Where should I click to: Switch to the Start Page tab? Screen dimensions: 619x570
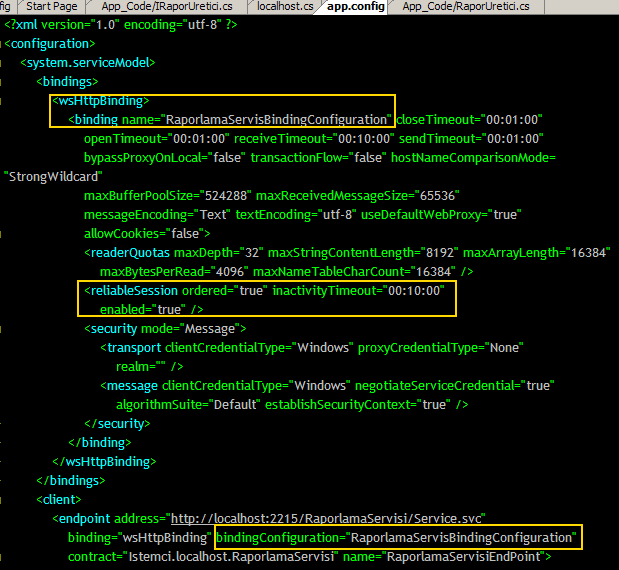[53, 7]
